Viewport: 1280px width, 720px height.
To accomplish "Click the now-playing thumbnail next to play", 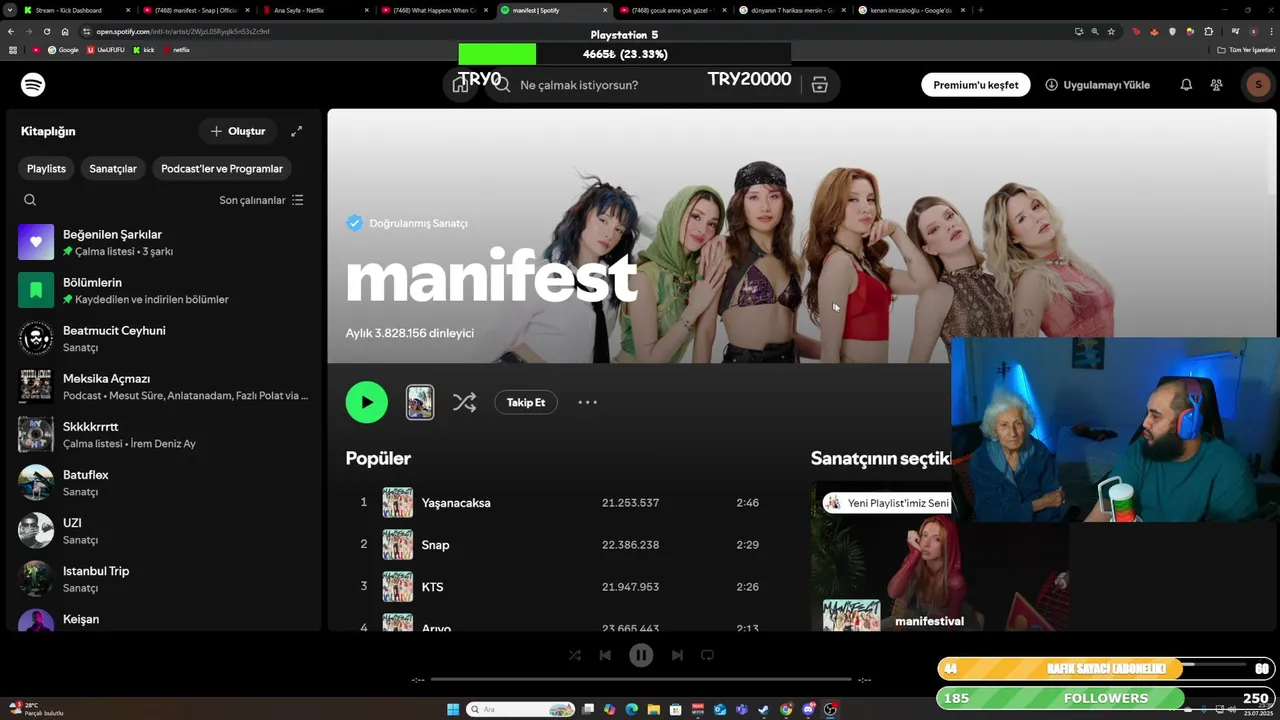I will click(x=420, y=402).
